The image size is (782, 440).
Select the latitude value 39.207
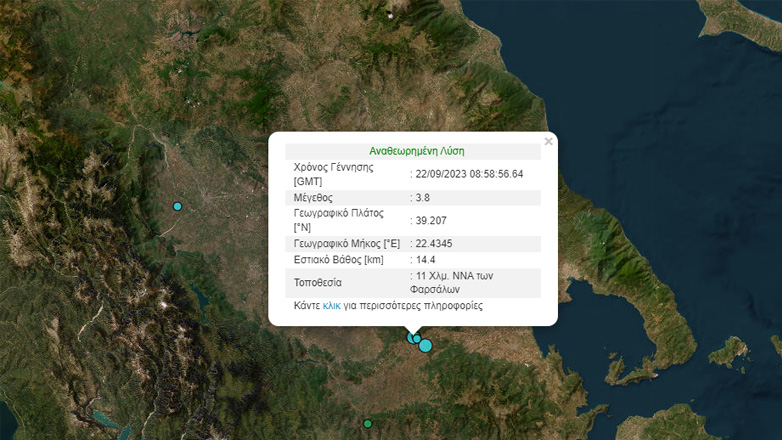(431, 220)
